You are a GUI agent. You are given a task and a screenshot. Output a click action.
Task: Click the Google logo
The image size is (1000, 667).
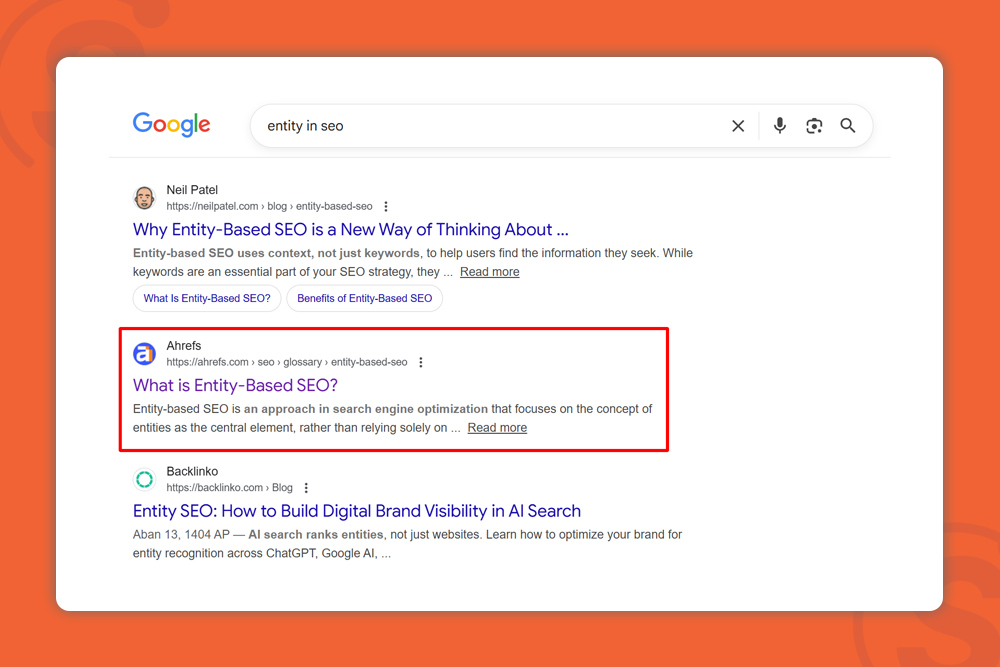coord(171,125)
